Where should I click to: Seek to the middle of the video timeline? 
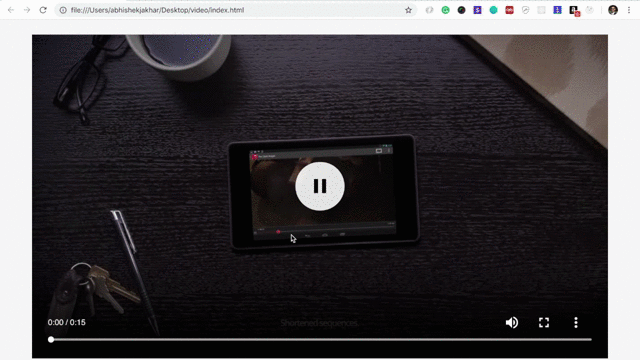click(x=320, y=339)
